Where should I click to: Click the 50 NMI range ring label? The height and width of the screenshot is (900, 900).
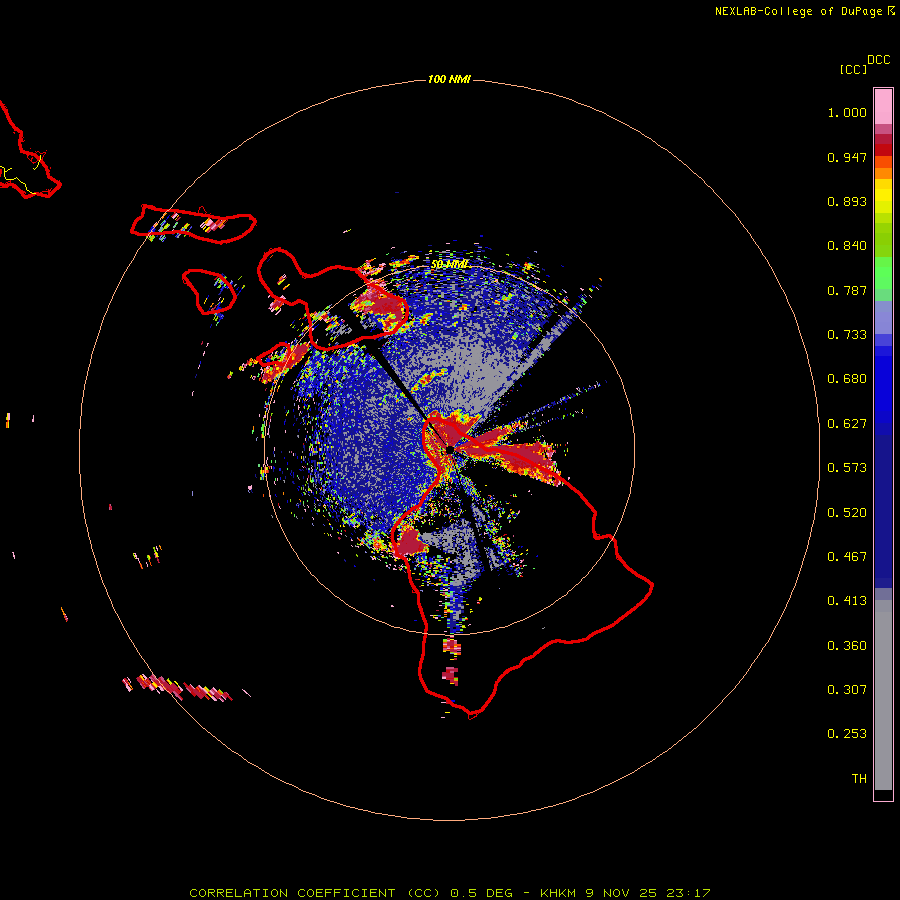[449, 265]
